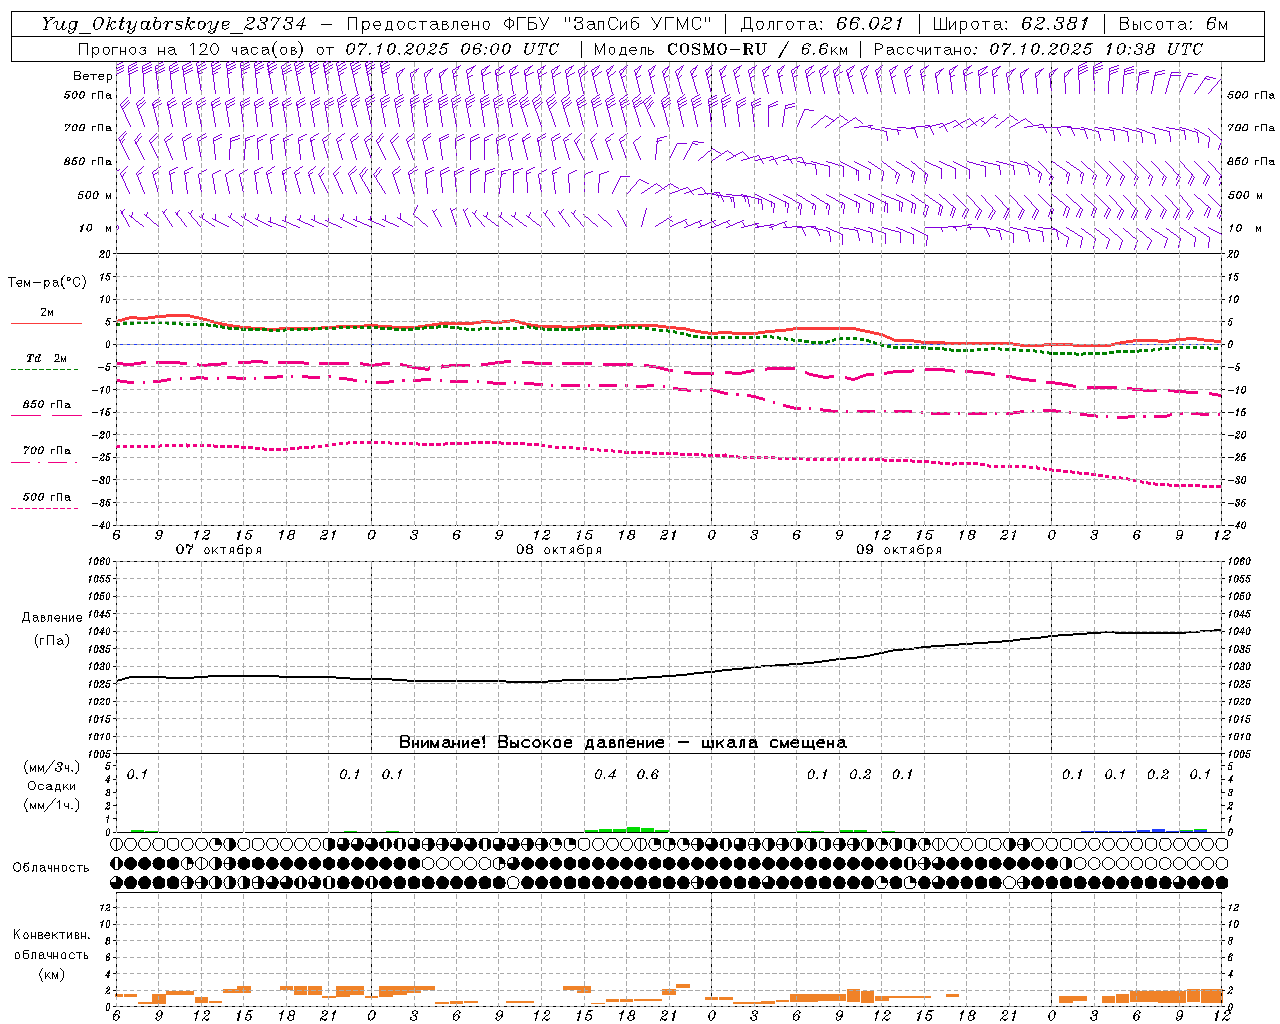This screenshot has width=1280, height=1024.
Task: Click the 07 октября date label
Action: (x=219, y=549)
